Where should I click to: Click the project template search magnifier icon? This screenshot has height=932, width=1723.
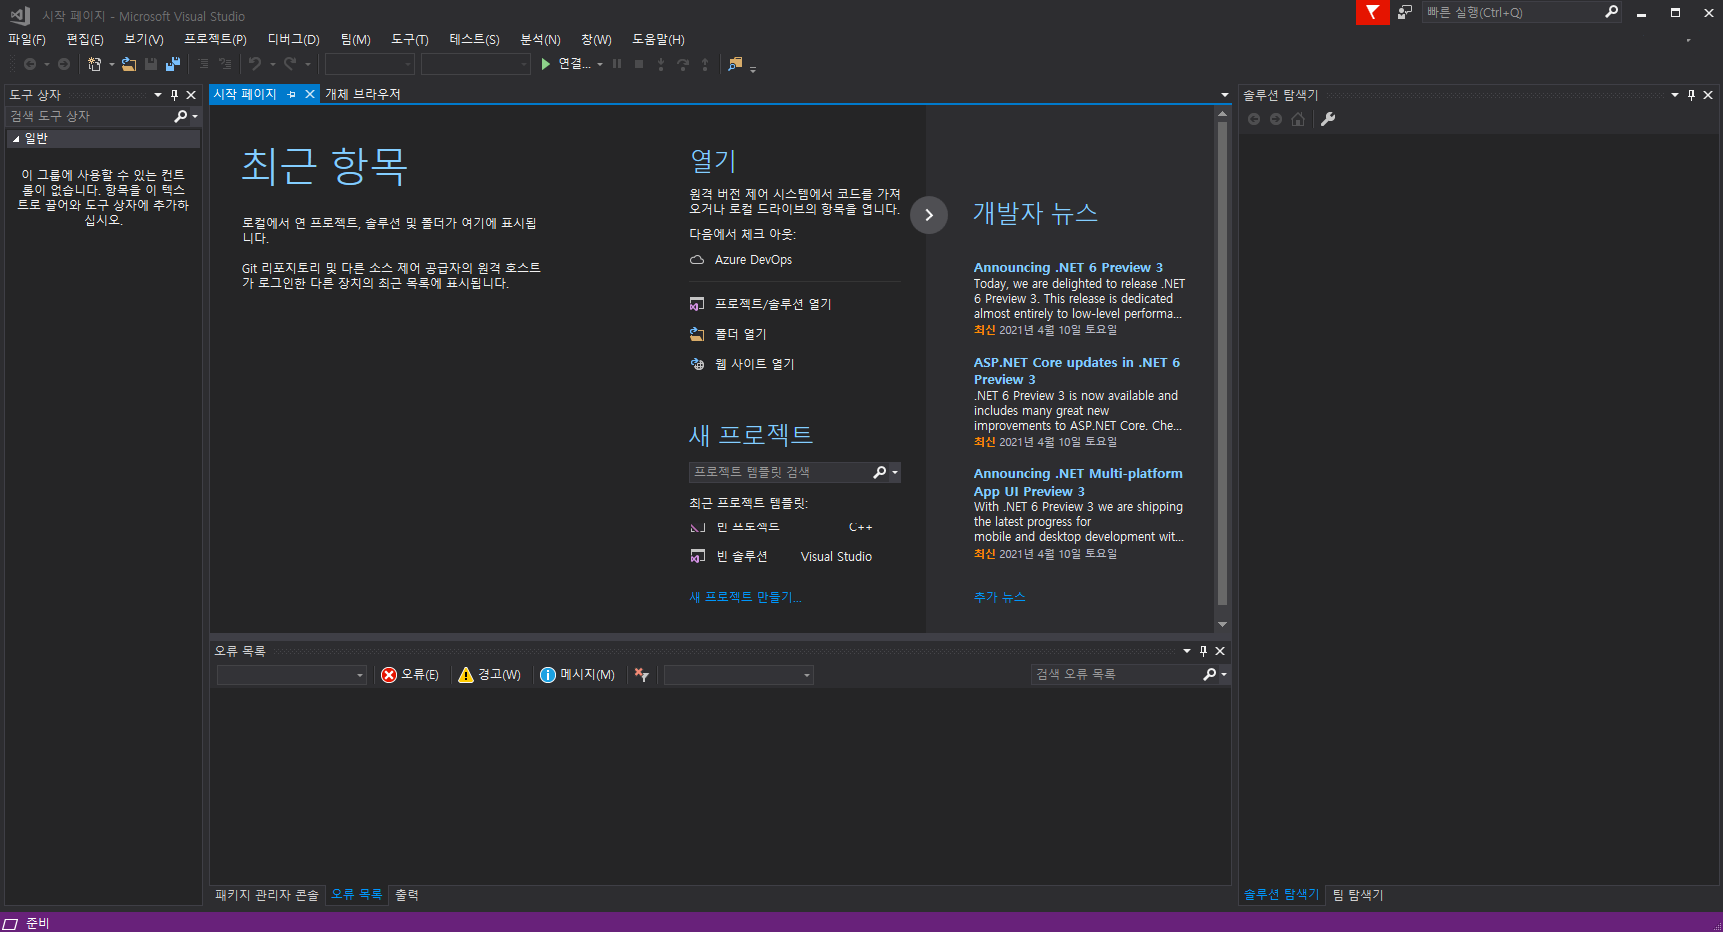880,472
